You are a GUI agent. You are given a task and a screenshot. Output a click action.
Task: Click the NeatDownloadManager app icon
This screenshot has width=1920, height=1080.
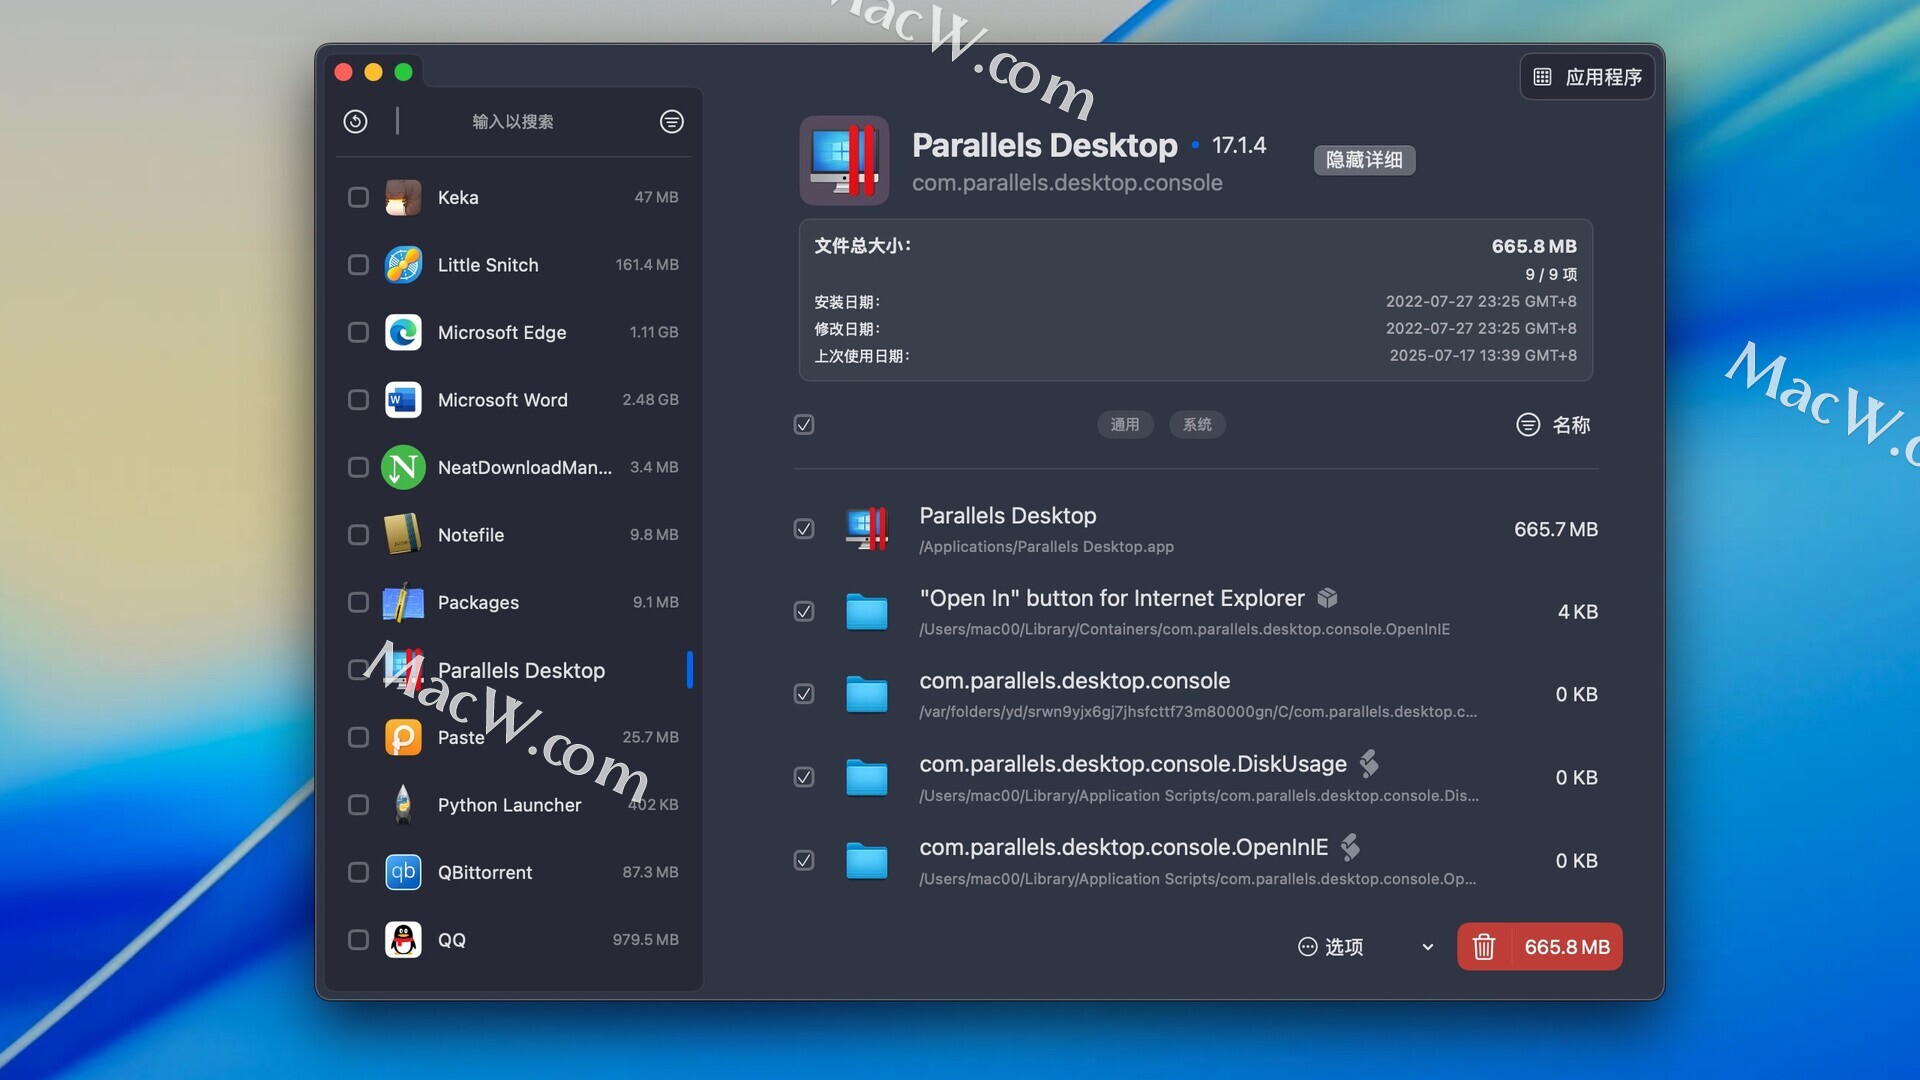click(x=403, y=467)
